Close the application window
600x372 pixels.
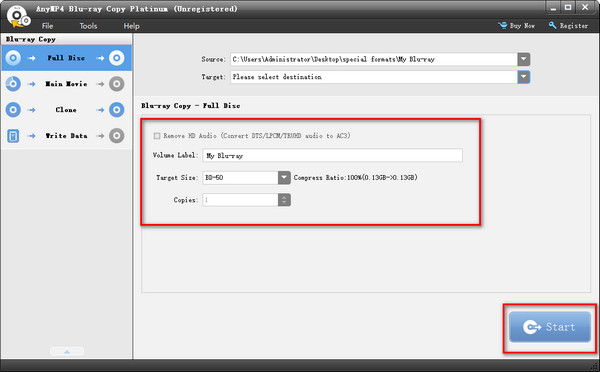click(x=585, y=7)
